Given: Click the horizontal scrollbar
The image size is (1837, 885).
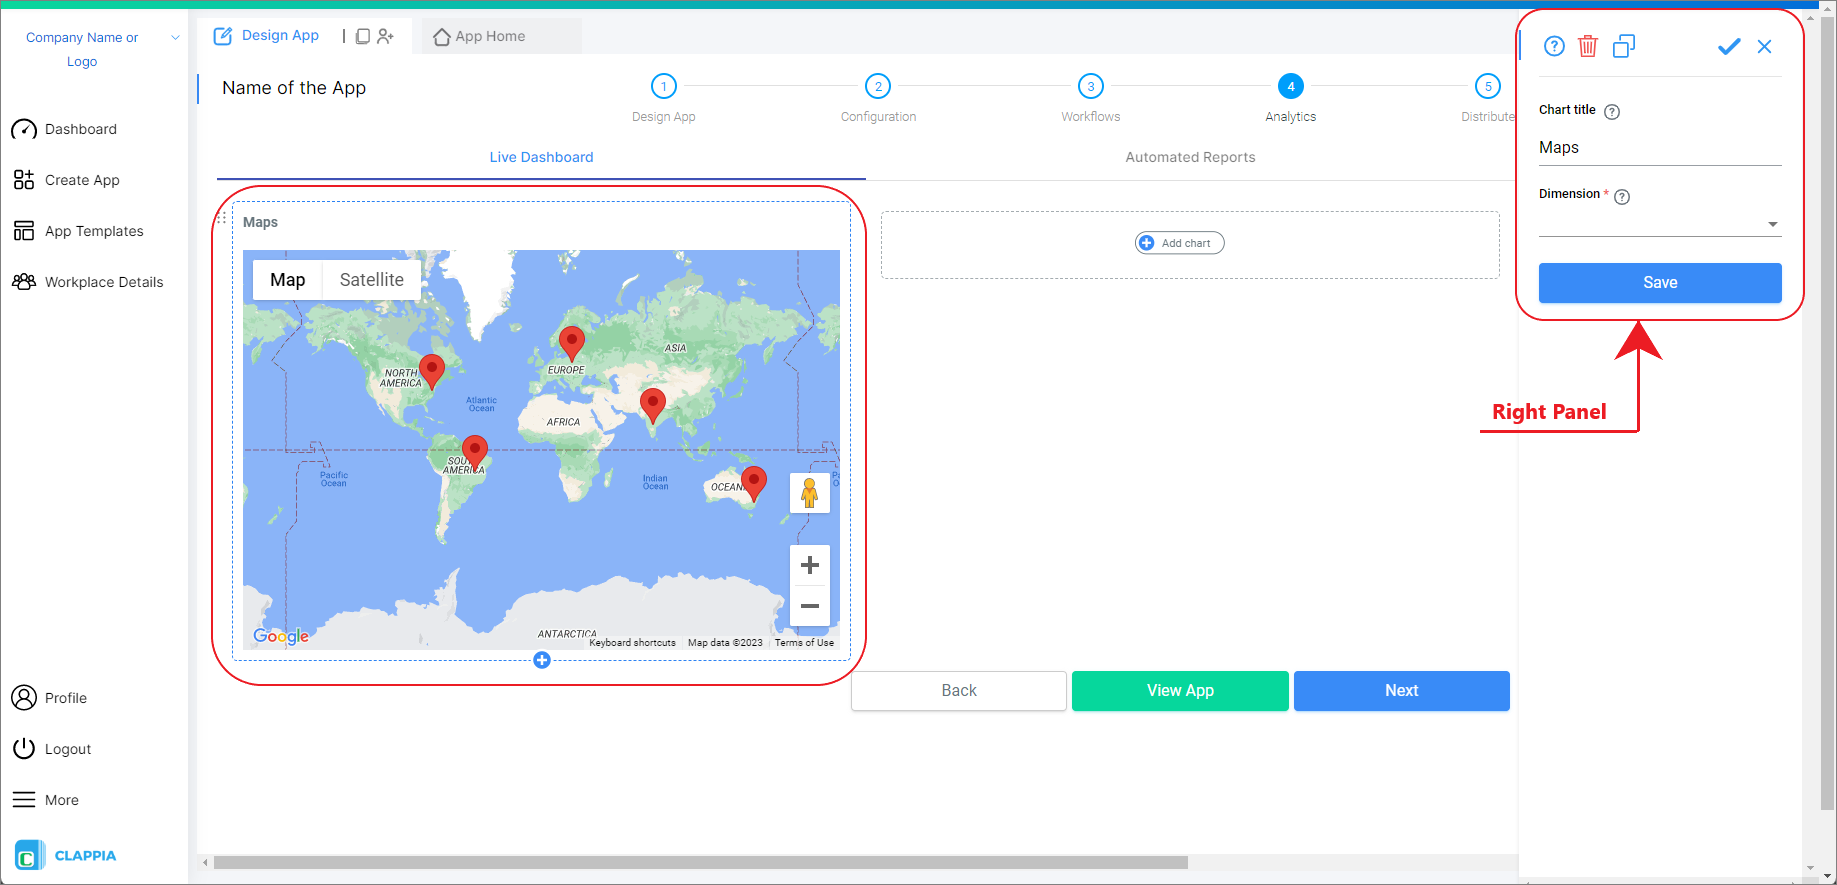Looking at the screenshot, I should 700,862.
